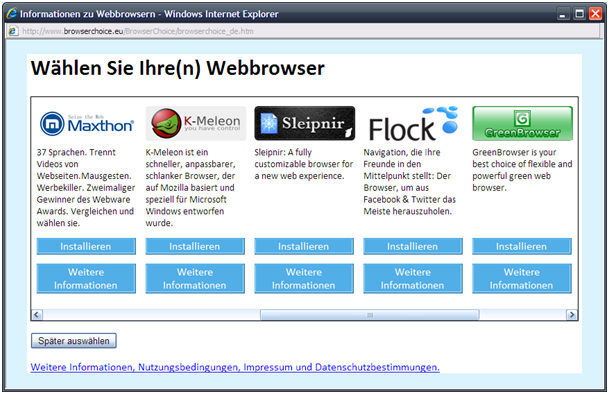Open Weitere Informationen for Maxthon
Image resolution: width=609 pixels, height=394 pixels.
pos(86,279)
